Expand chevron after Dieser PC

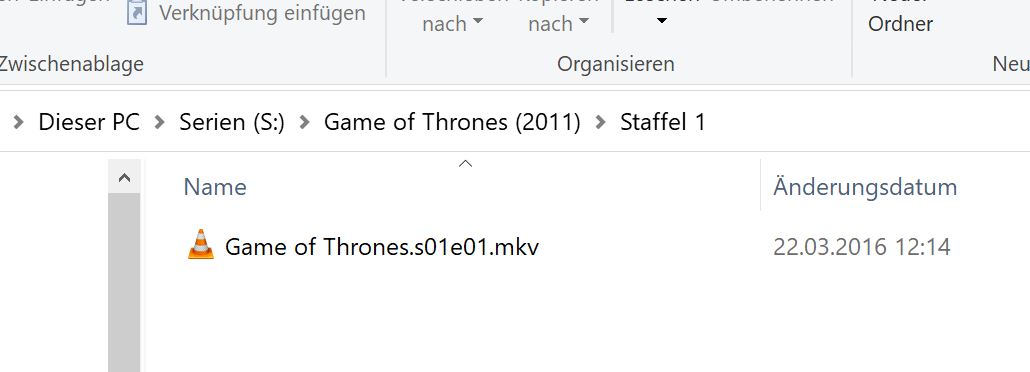click(159, 122)
